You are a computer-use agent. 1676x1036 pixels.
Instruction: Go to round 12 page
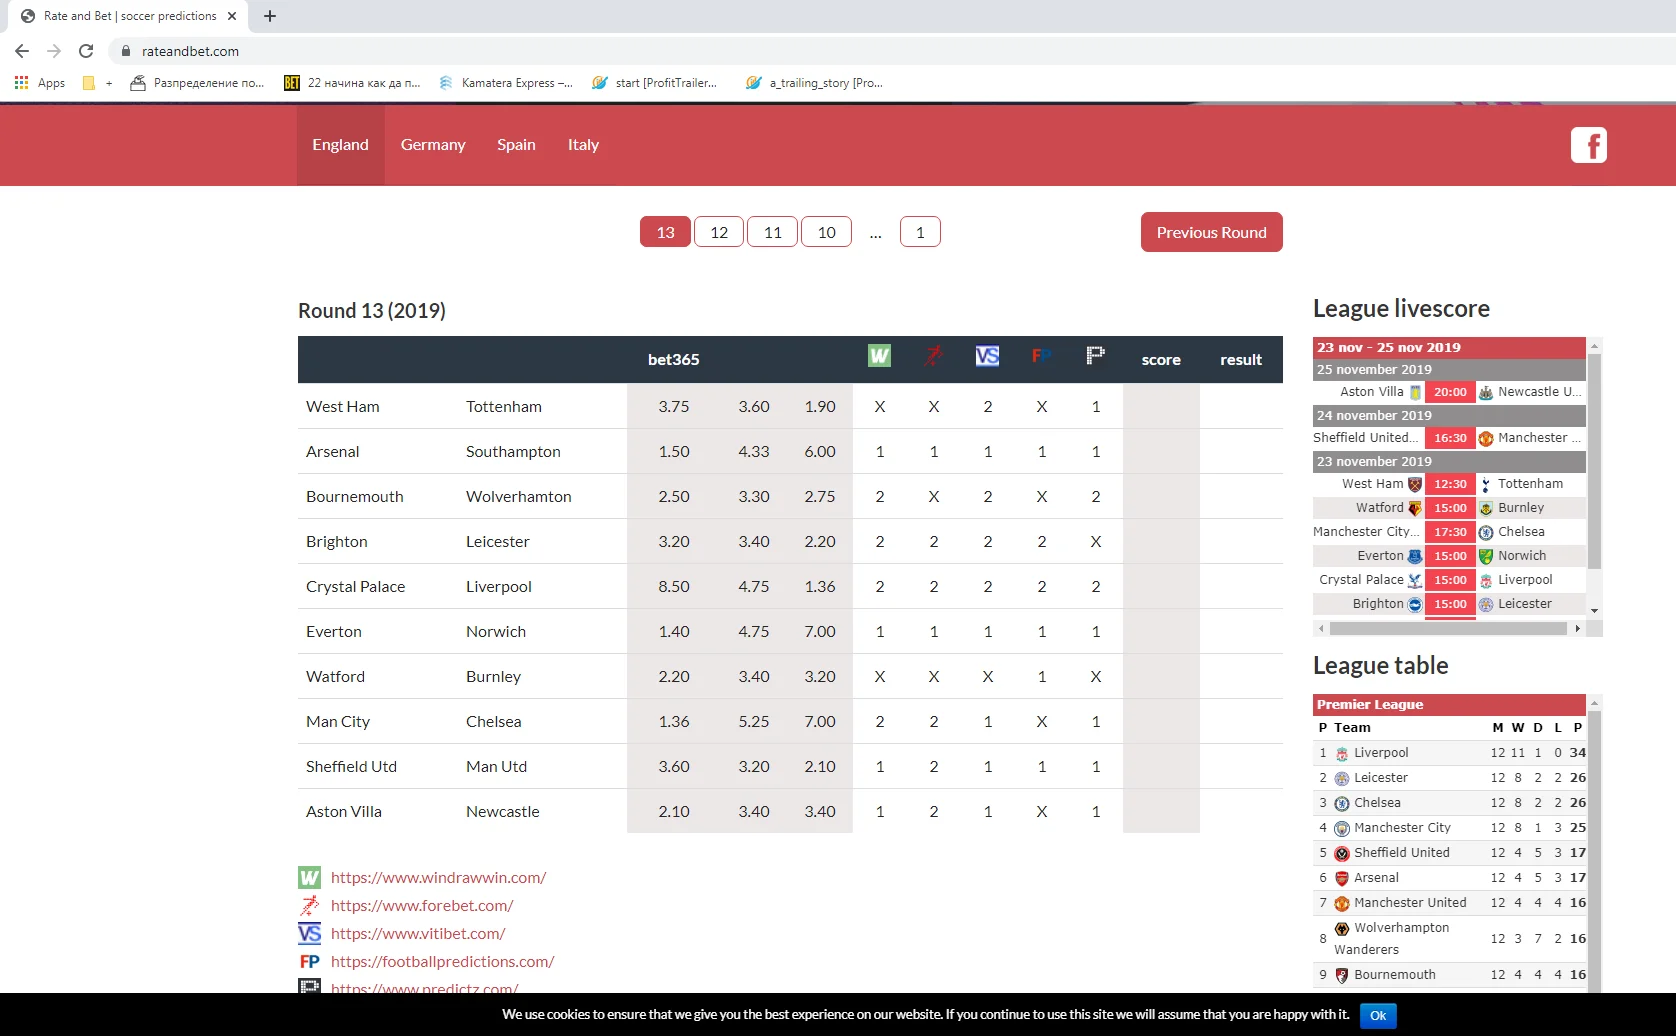point(719,232)
